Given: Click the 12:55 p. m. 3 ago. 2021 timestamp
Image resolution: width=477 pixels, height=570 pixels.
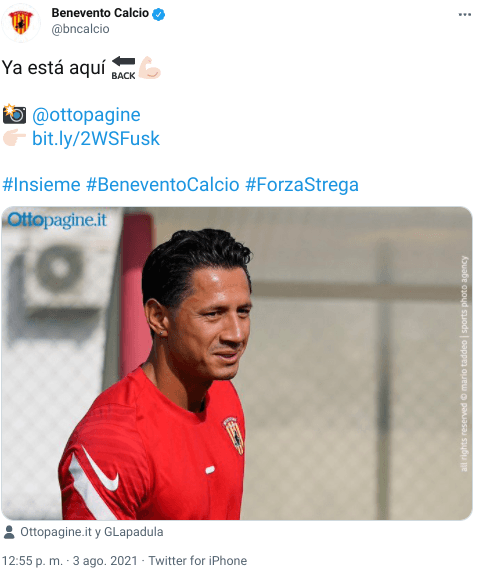Looking at the screenshot, I should pos(70,560).
